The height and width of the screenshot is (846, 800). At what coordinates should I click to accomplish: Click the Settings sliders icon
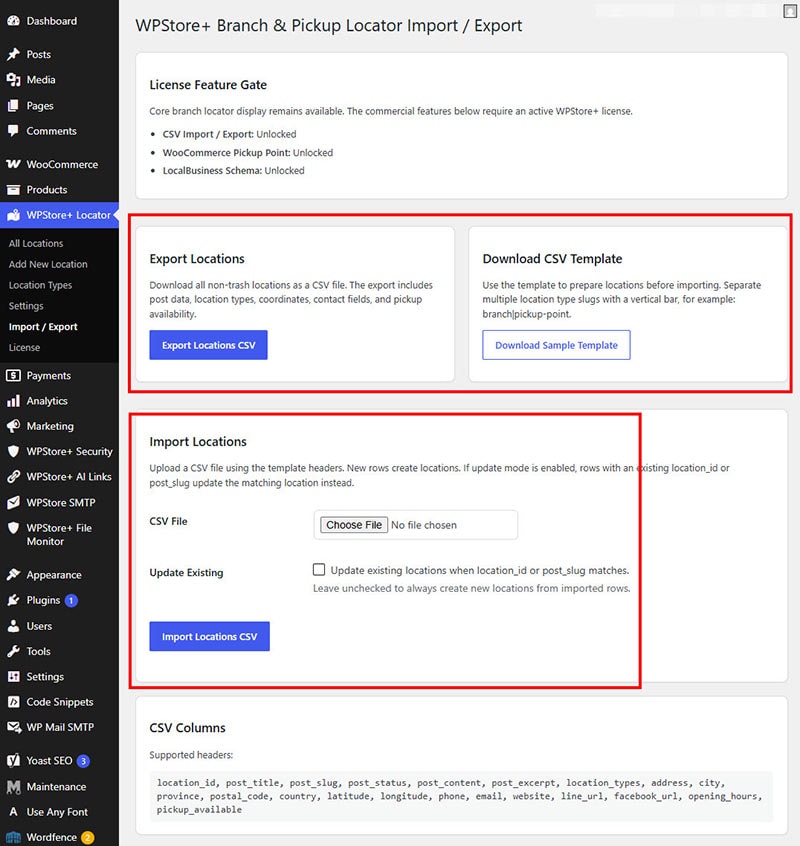pyautogui.click(x=13, y=677)
